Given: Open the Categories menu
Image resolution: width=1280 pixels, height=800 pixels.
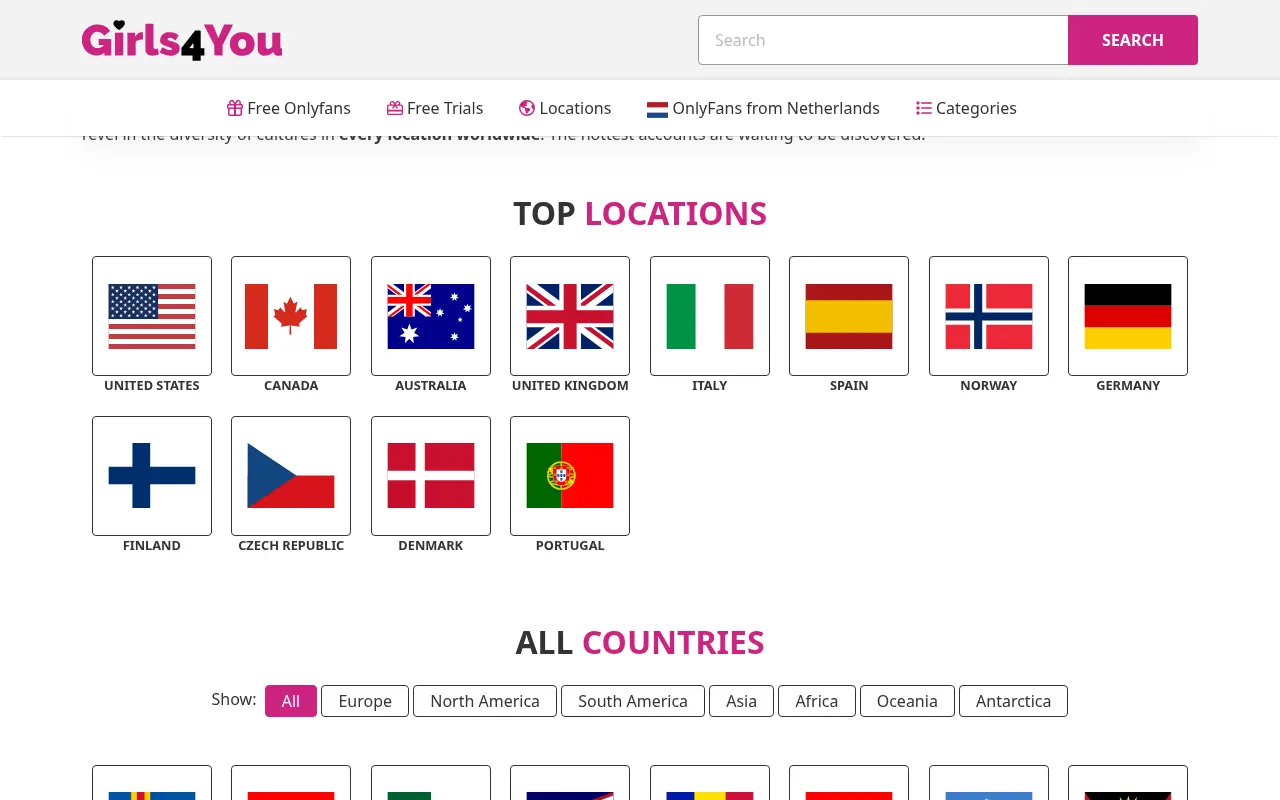Looking at the screenshot, I should coord(966,108).
